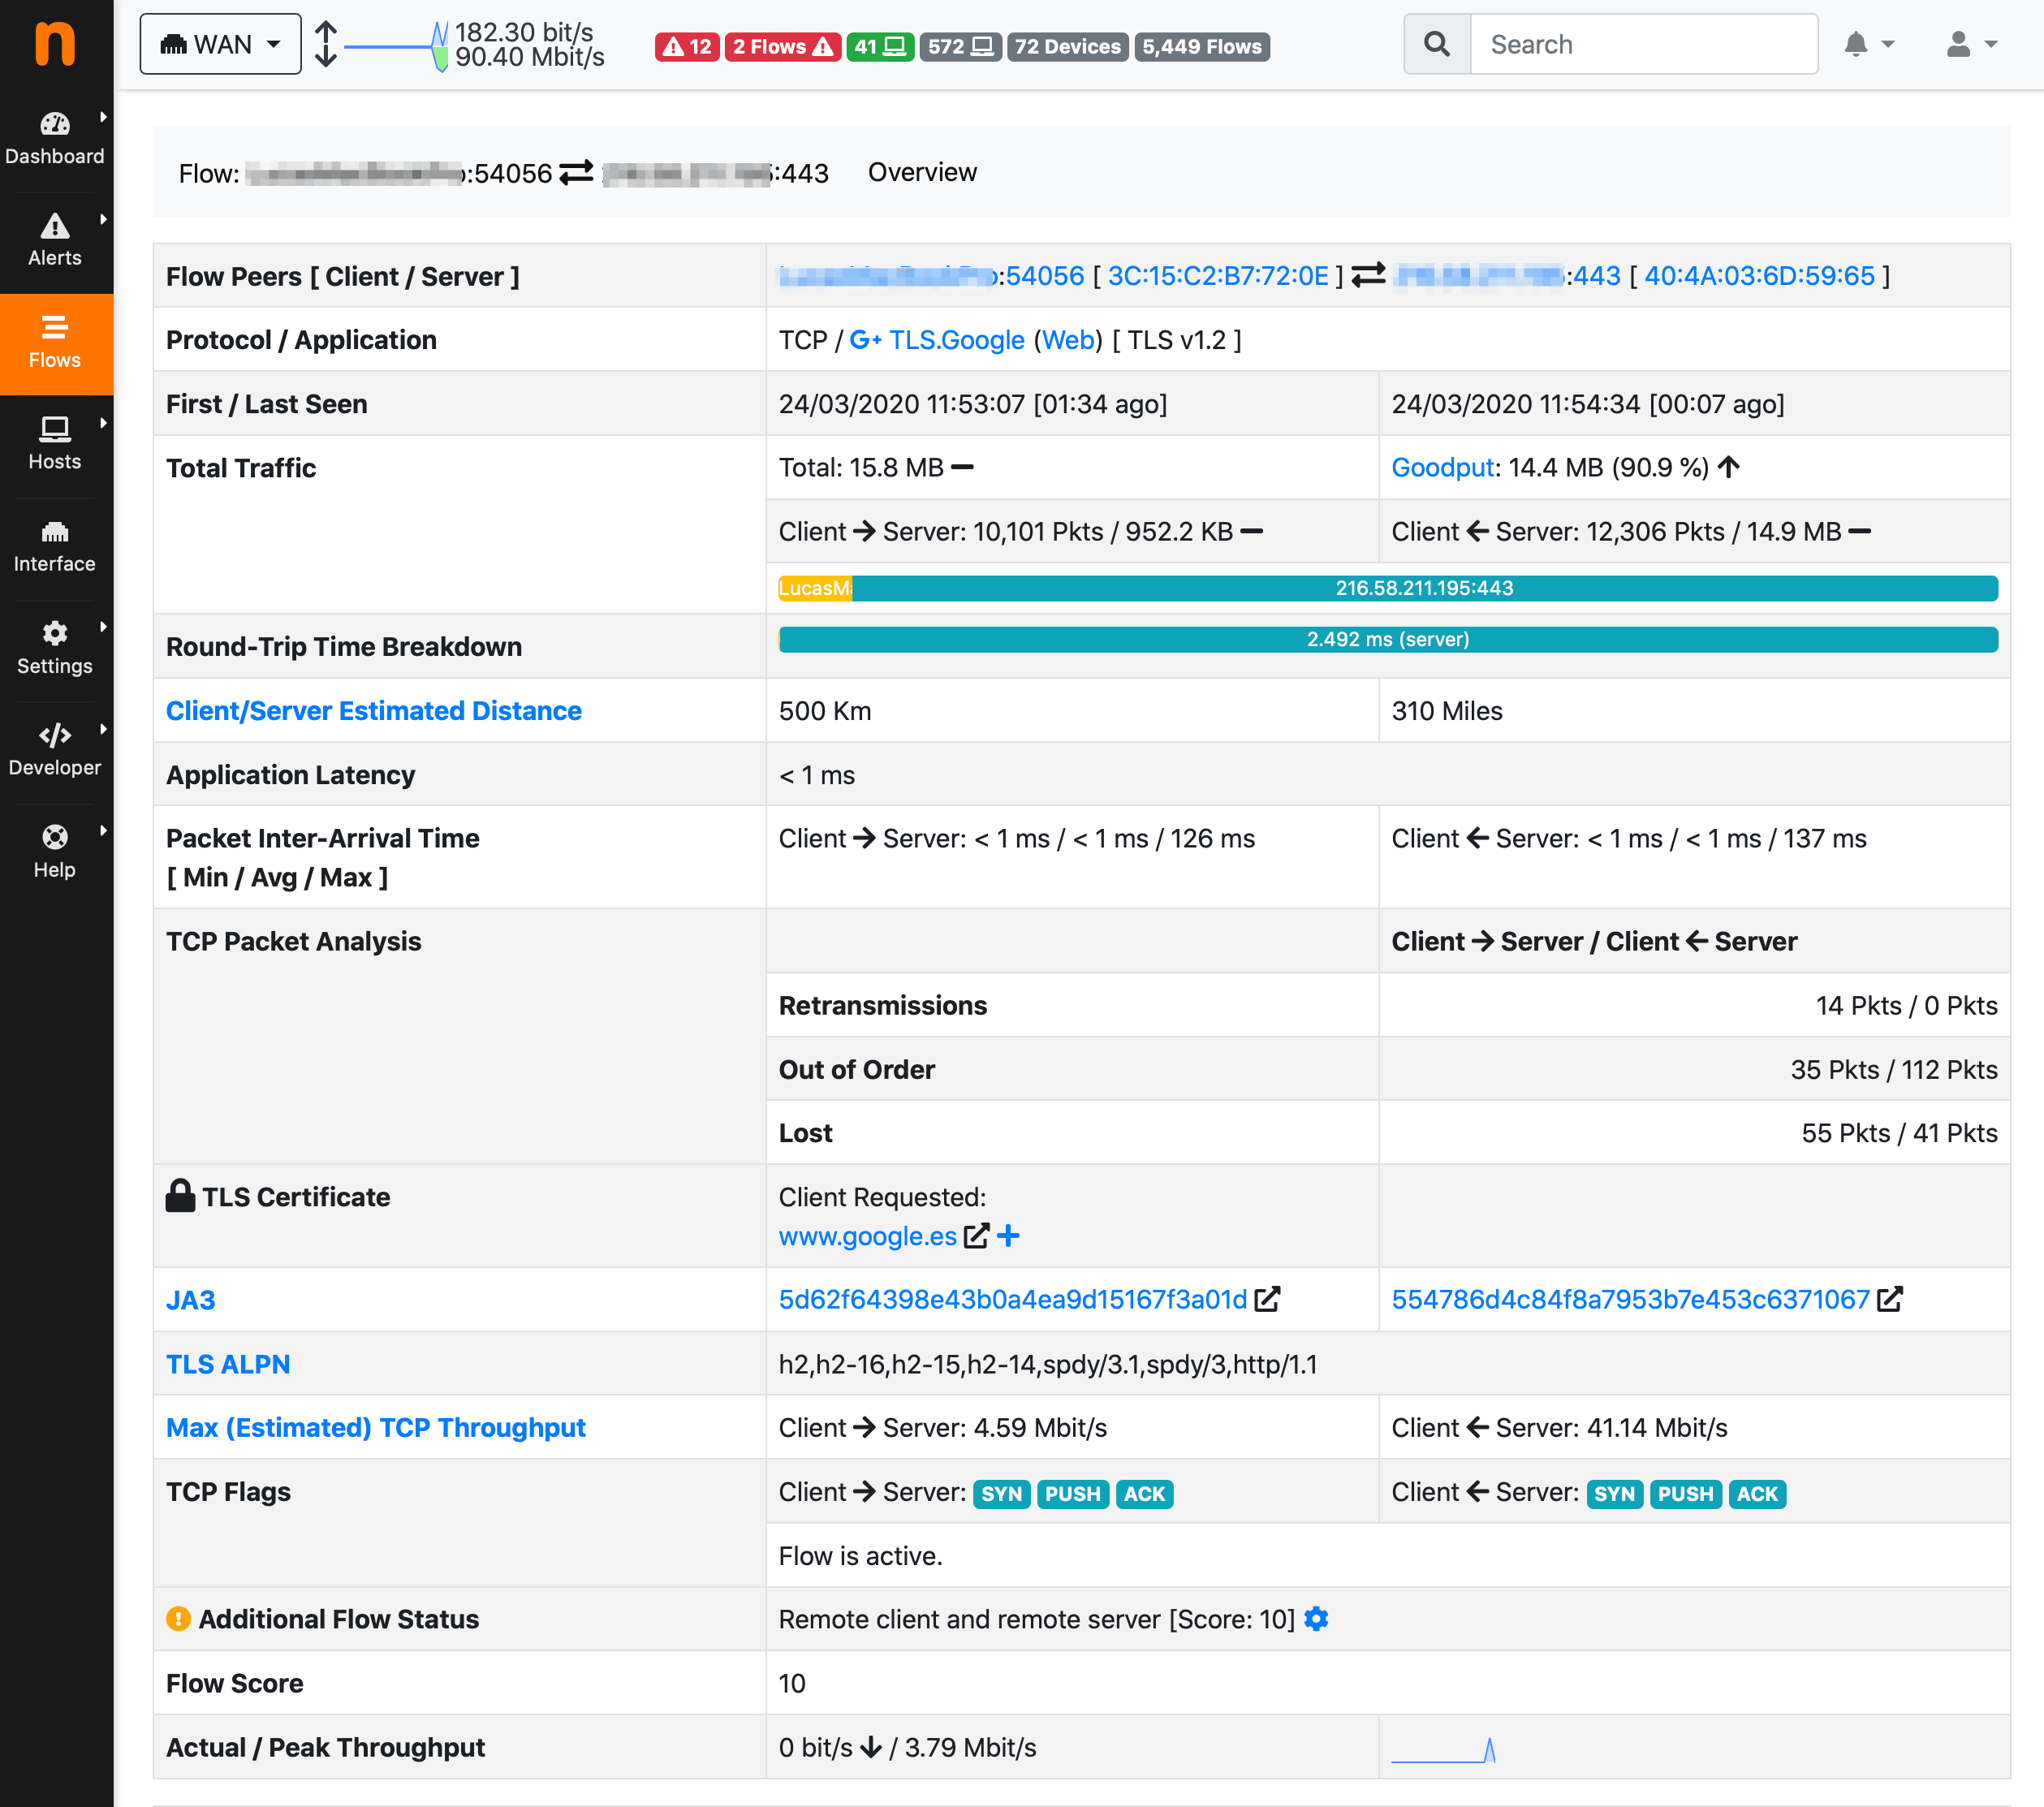This screenshot has width=2044, height=1807.
Task: Click the plus icon beside www.google.es
Action: click(1008, 1236)
